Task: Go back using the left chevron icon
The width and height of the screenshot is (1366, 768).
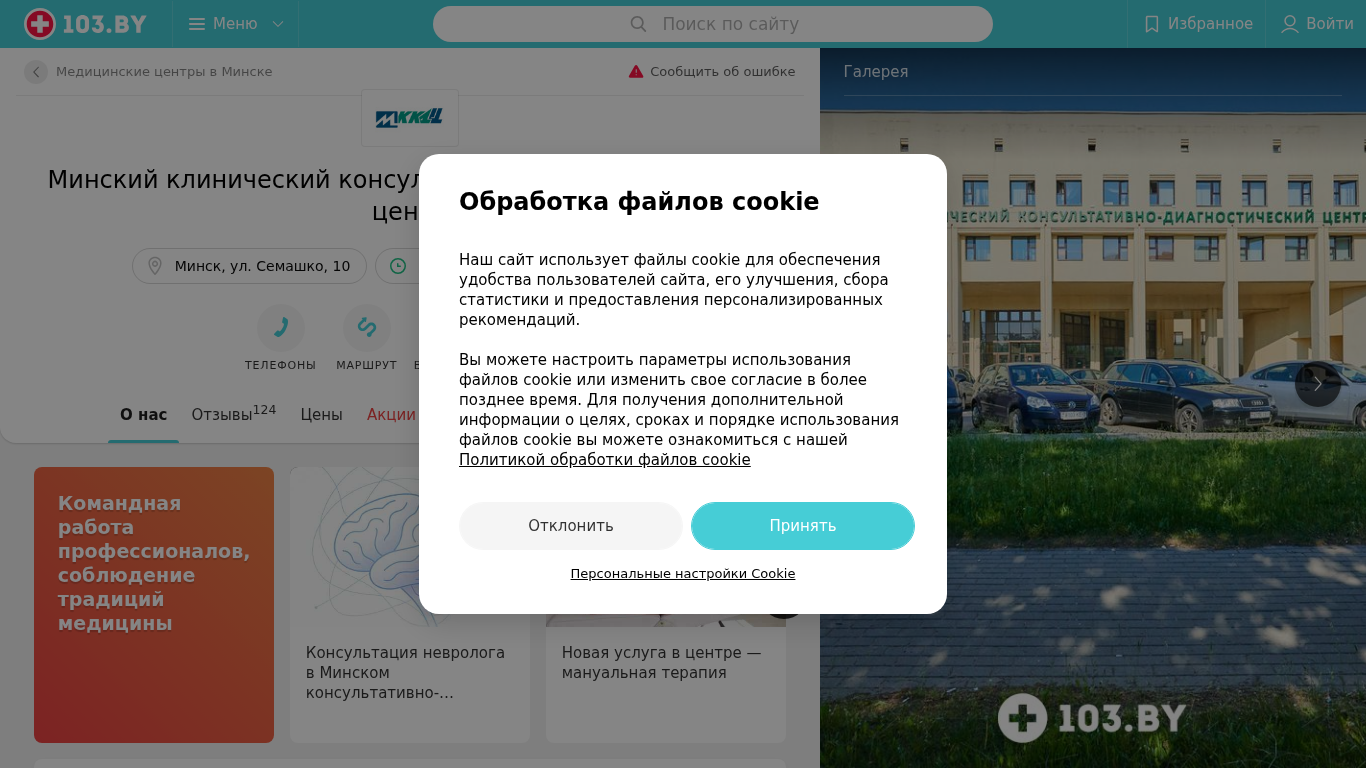Action: point(36,72)
